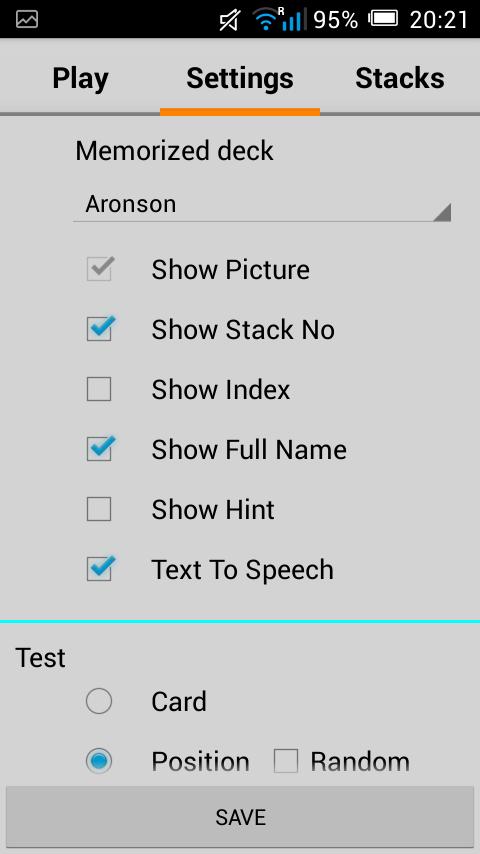480x854 pixels.
Task: Select the Position radio button
Action: coord(99,761)
